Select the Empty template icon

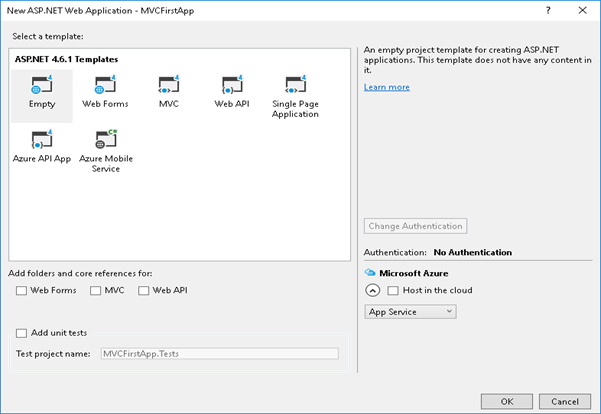tap(42, 85)
